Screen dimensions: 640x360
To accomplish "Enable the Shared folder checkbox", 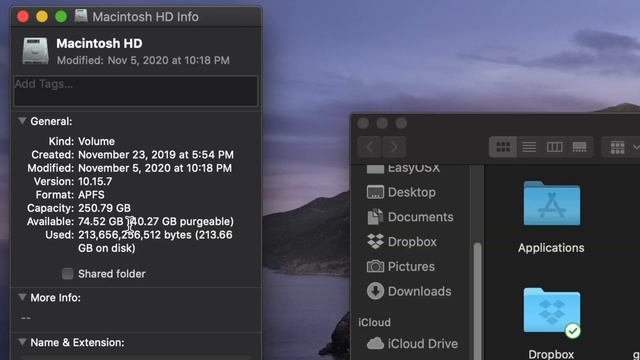I will [67, 273].
